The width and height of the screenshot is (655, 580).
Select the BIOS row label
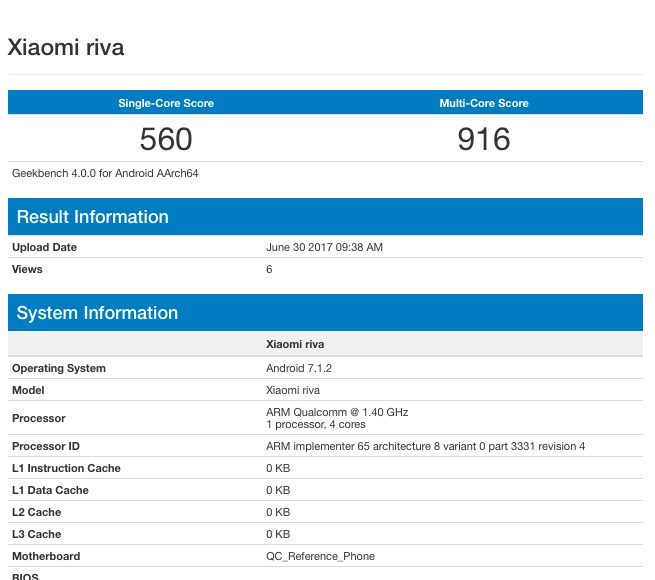click(x=25, y=576)
